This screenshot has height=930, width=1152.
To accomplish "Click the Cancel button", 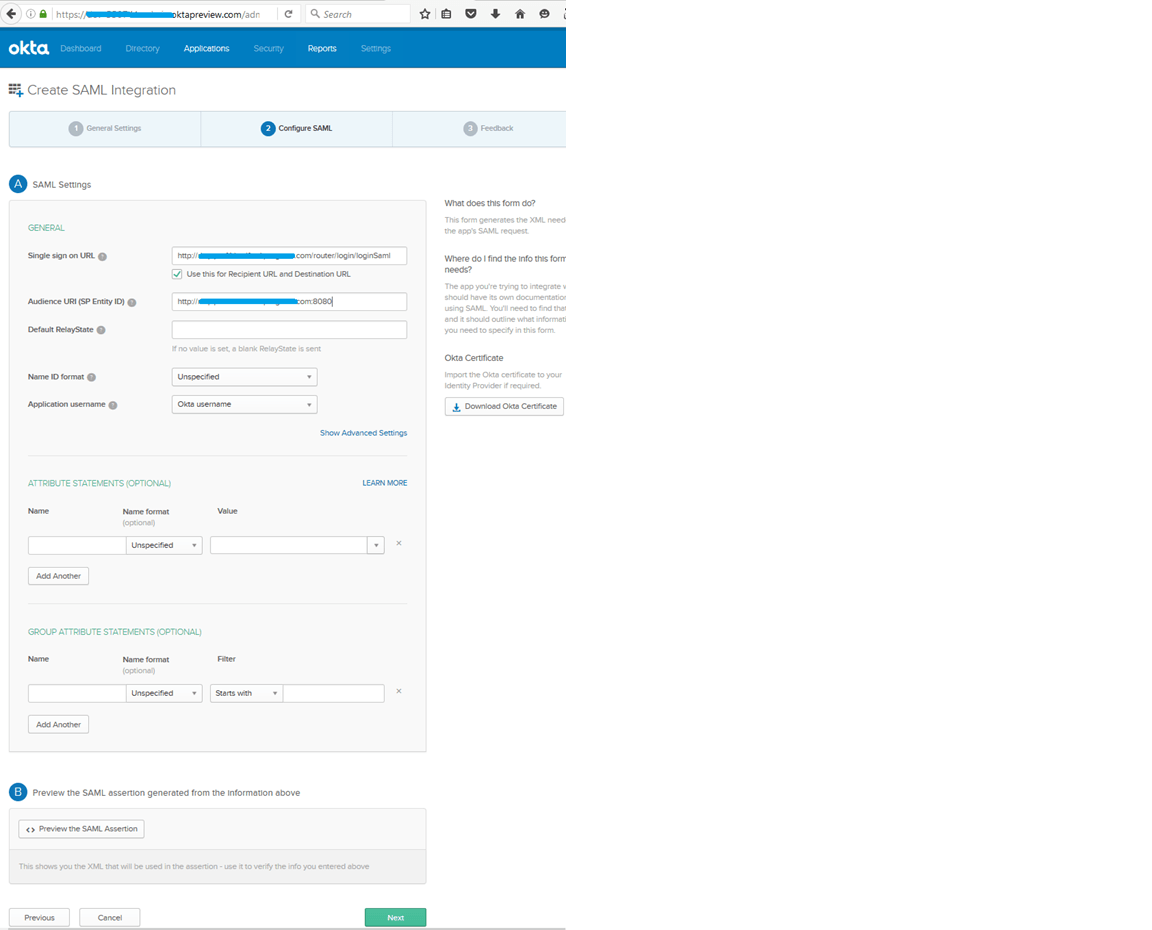I will 109,918.
